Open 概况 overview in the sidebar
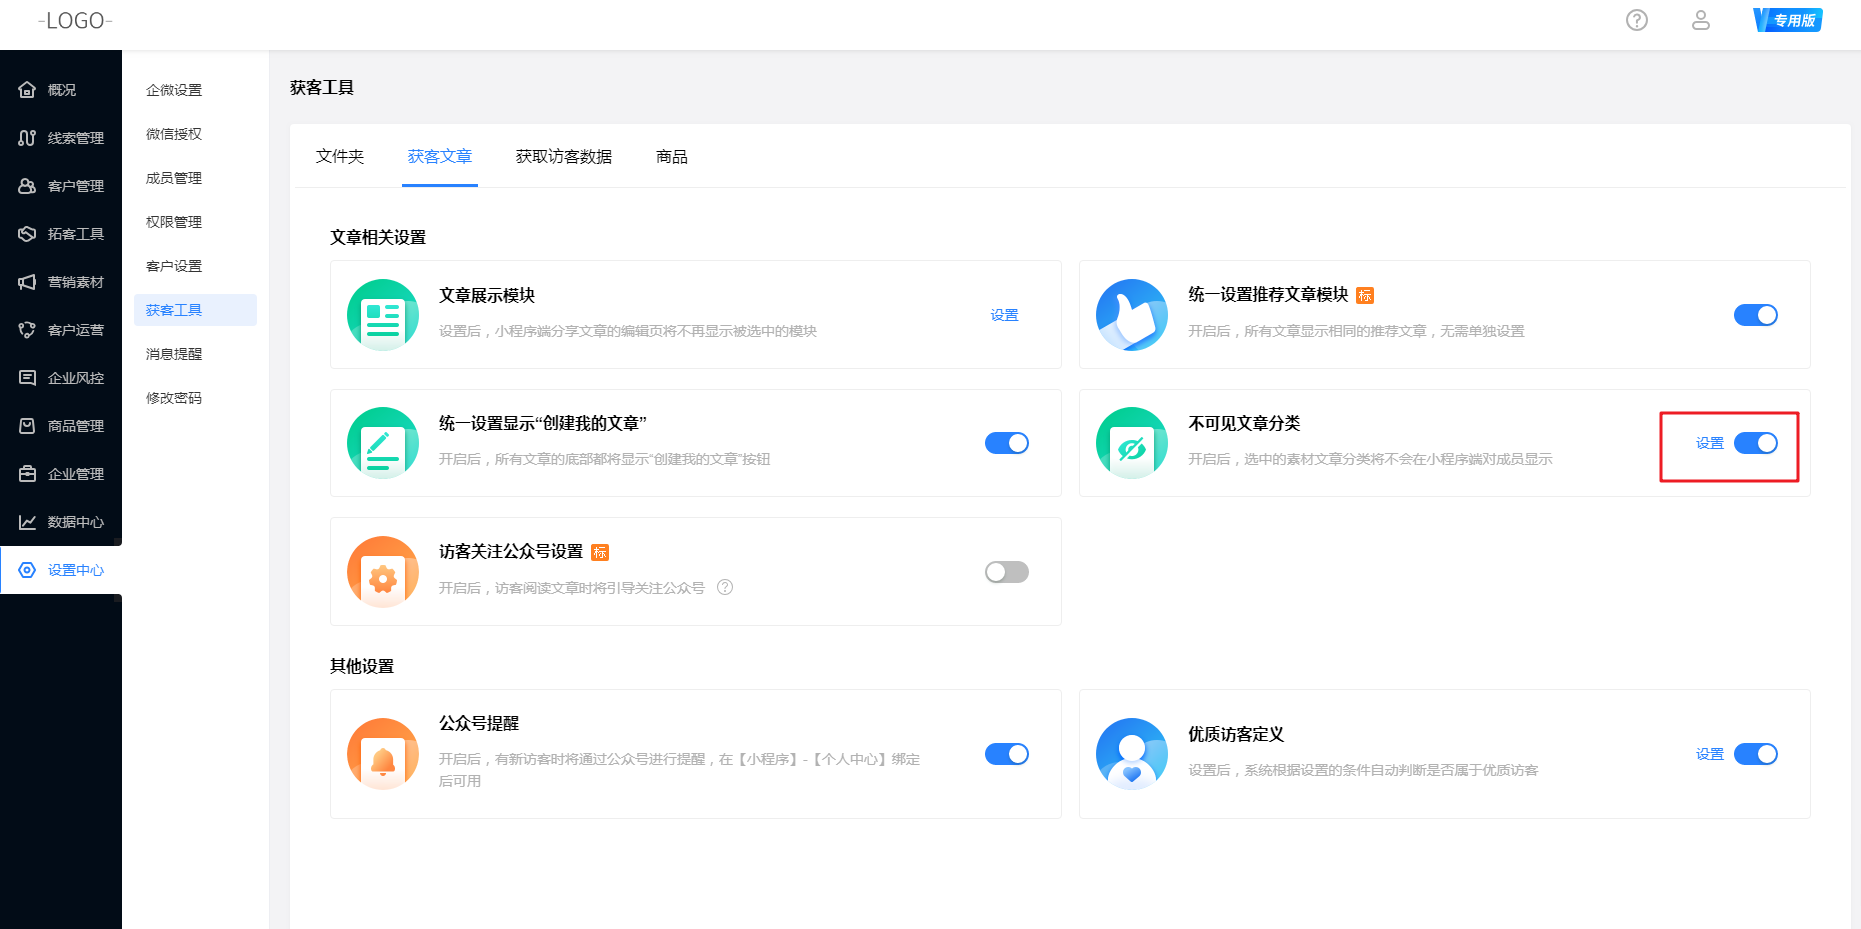Image resolution: width=1861 pixels, height=929 pixels. click(x=61, y=90)
